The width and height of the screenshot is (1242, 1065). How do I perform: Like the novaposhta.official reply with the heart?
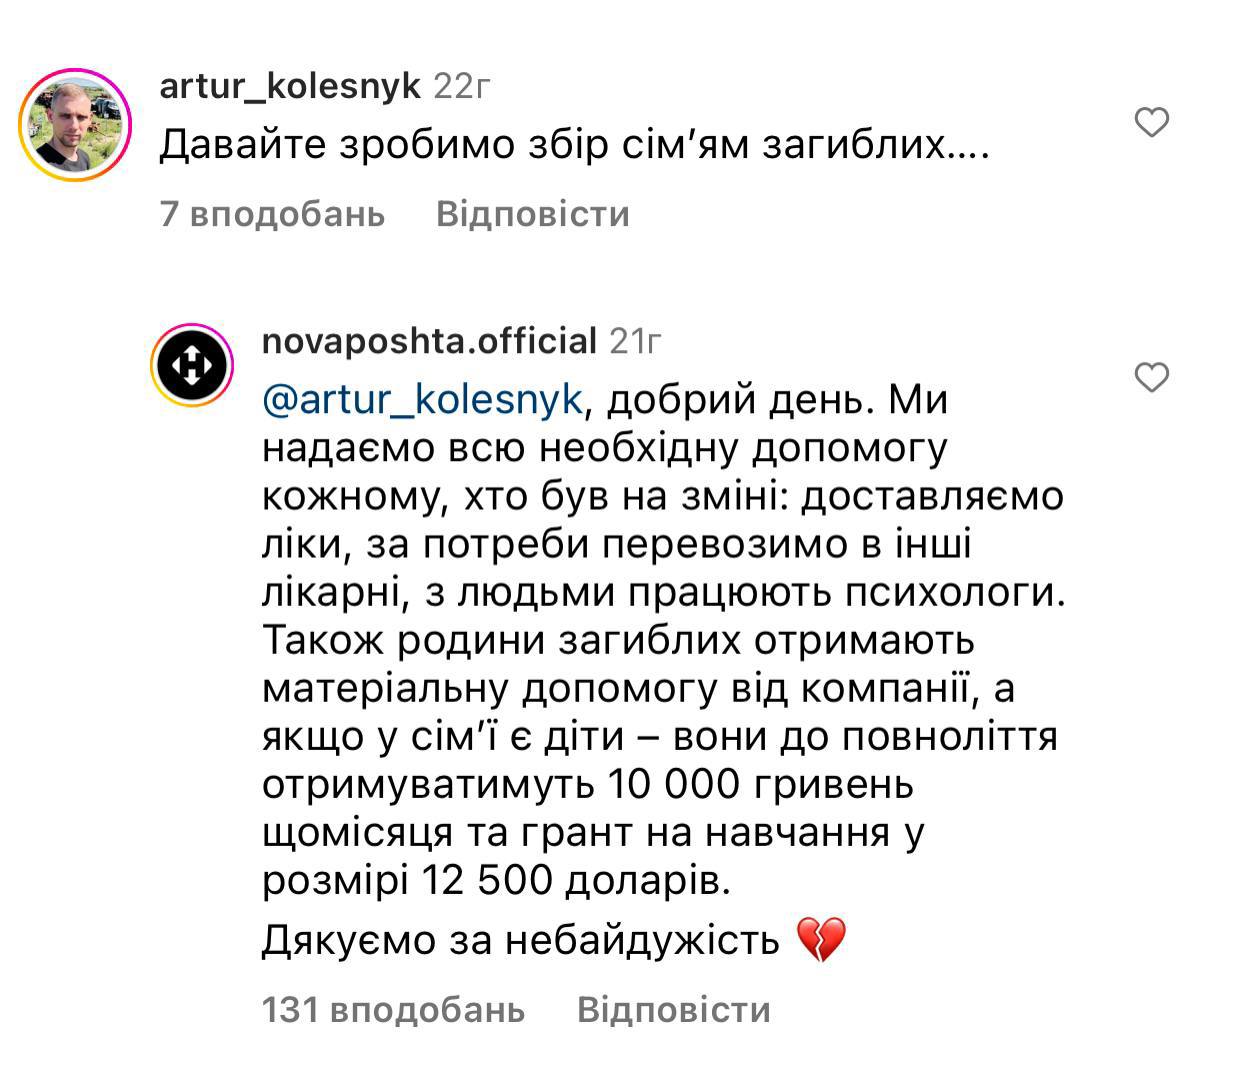tap(1153, 378)
